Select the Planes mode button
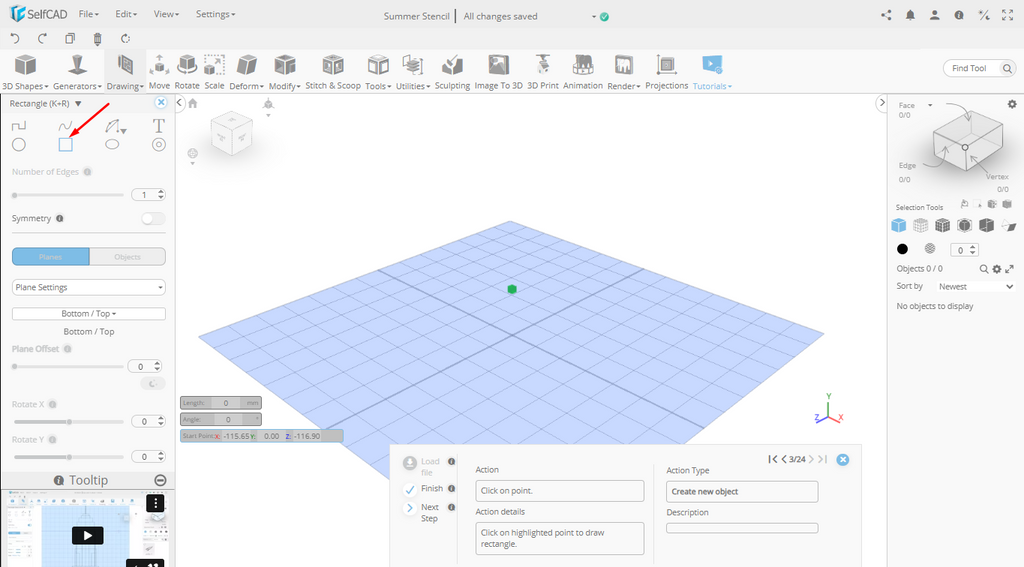 (51, 257)
